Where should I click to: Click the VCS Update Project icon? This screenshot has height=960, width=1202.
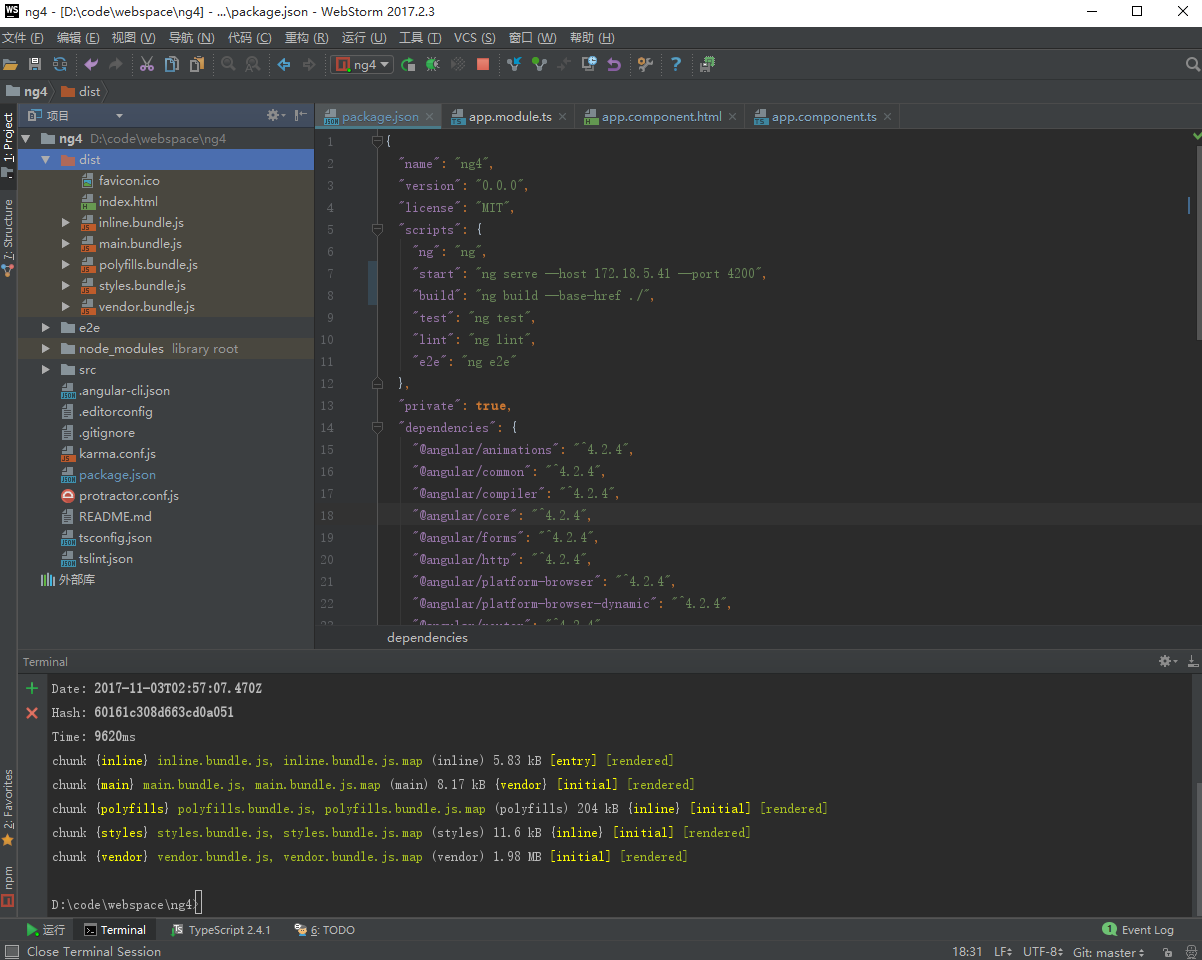tap(515, 64)
